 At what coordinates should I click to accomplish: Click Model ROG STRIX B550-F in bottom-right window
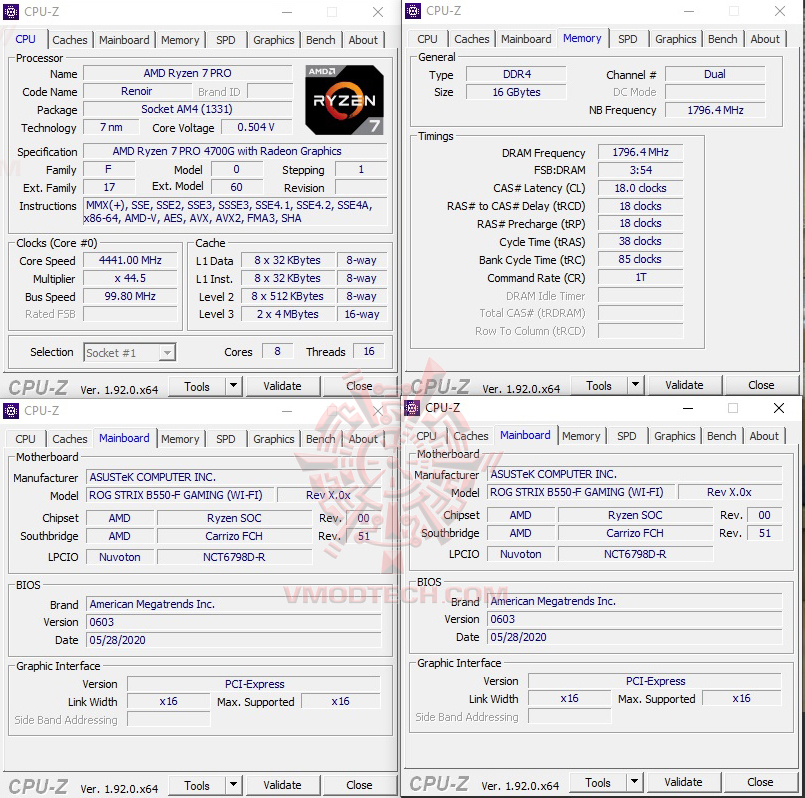581,492
